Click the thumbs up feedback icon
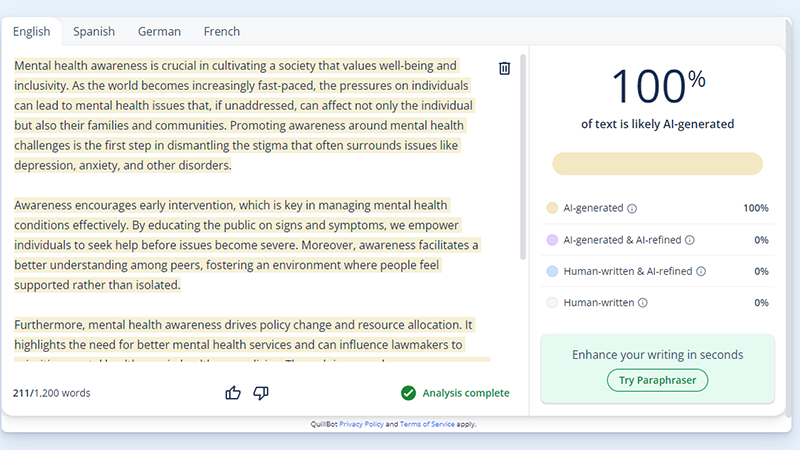This screenshot has height=450, width=800. click(x=233, y=393)
